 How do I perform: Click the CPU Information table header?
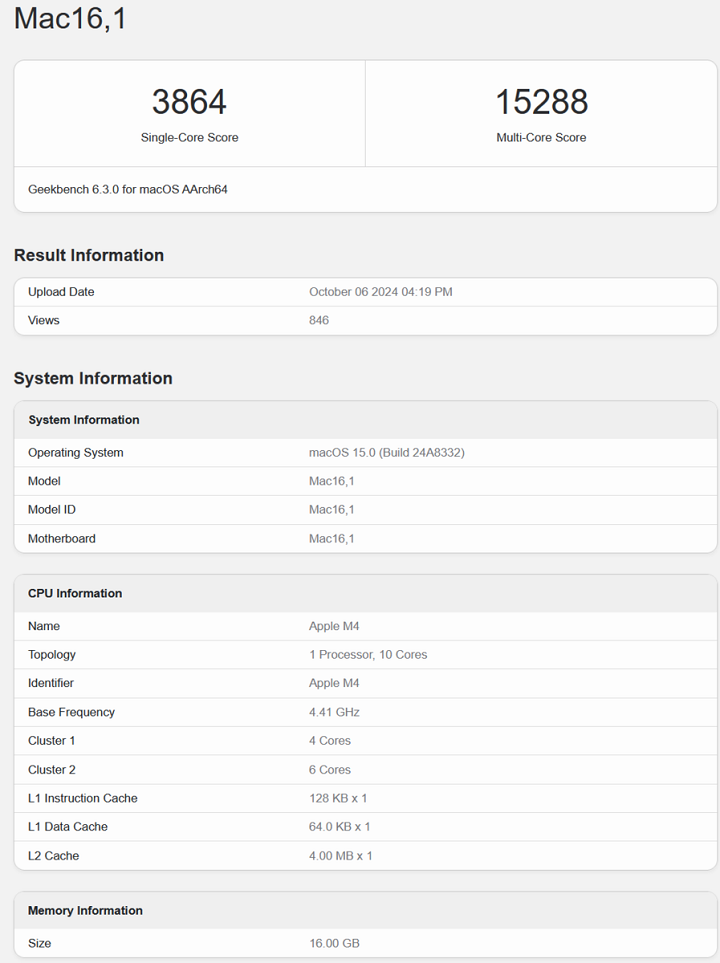coord(75,593)
